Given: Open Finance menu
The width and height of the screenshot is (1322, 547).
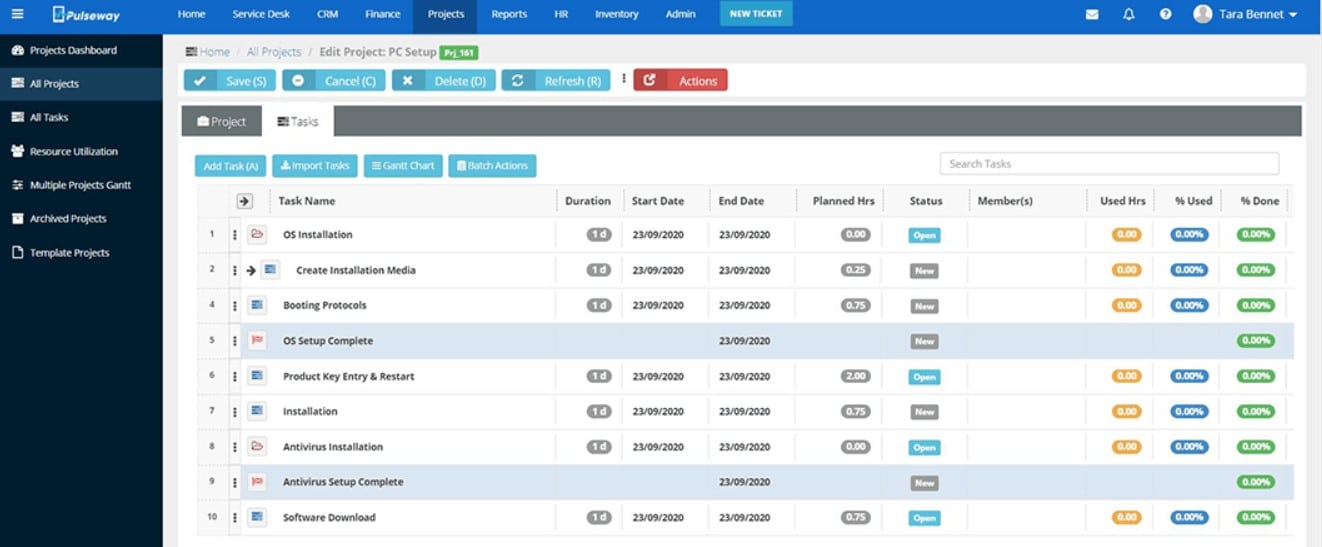Looking at the screenshot, I should click(383, 14).
